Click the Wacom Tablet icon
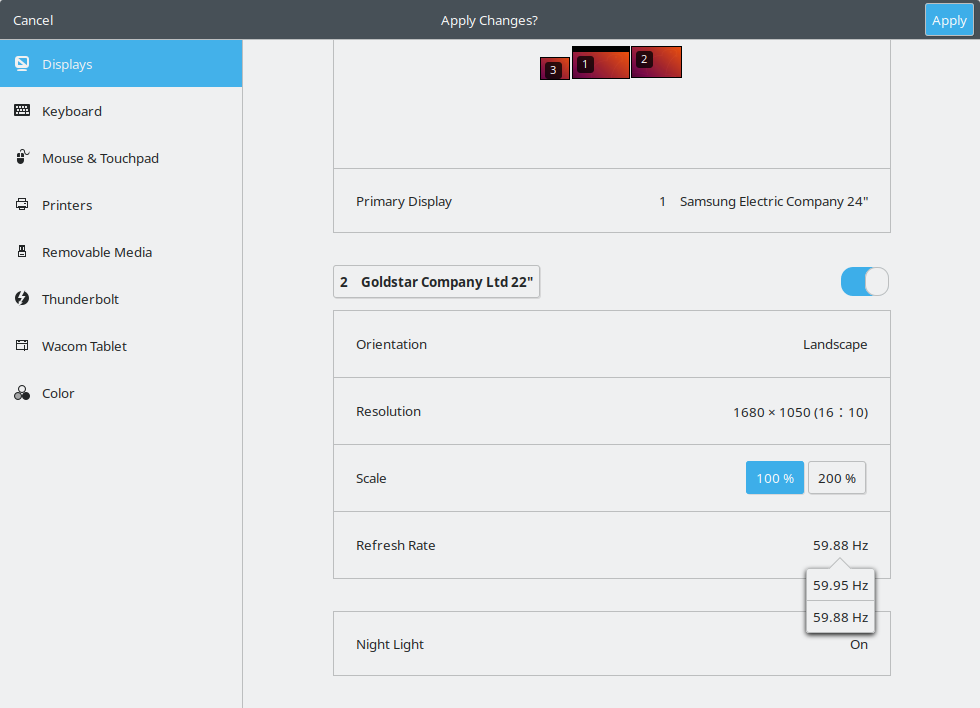 (x=22, y=345)
